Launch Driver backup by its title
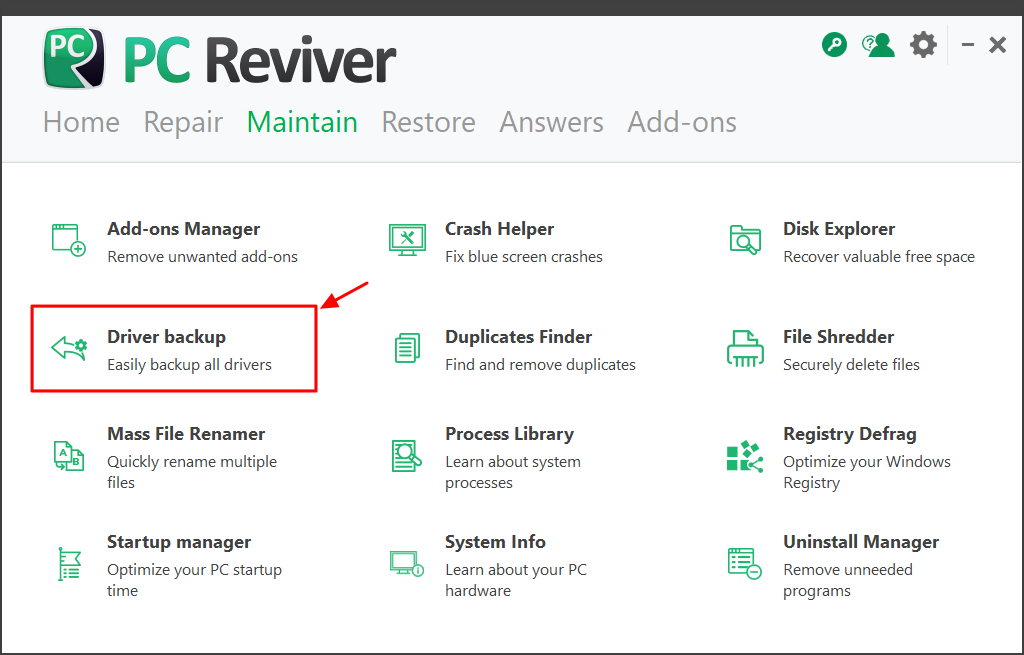The width and height of the screenshot is (1024, 655). 167,336
